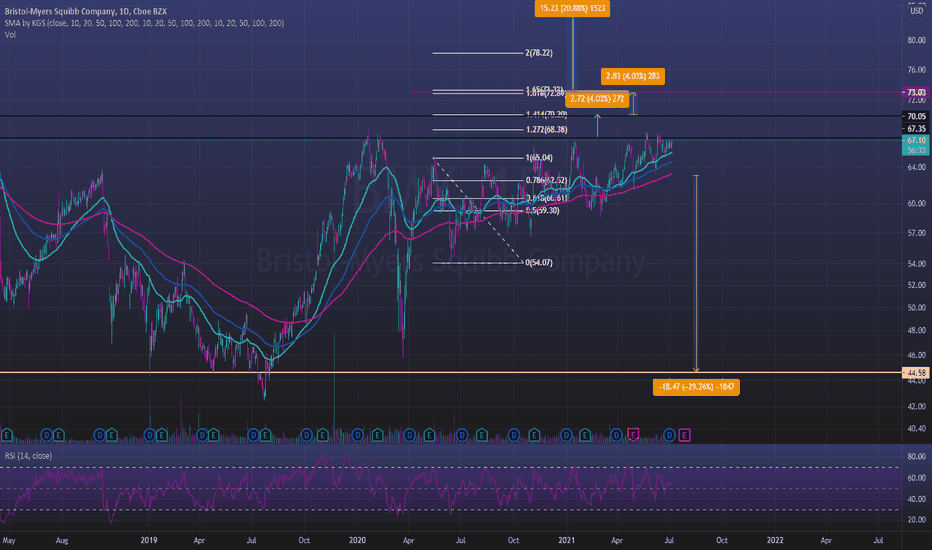Click the earnings marker just after 2020 starts

click(x=377, y=435)
